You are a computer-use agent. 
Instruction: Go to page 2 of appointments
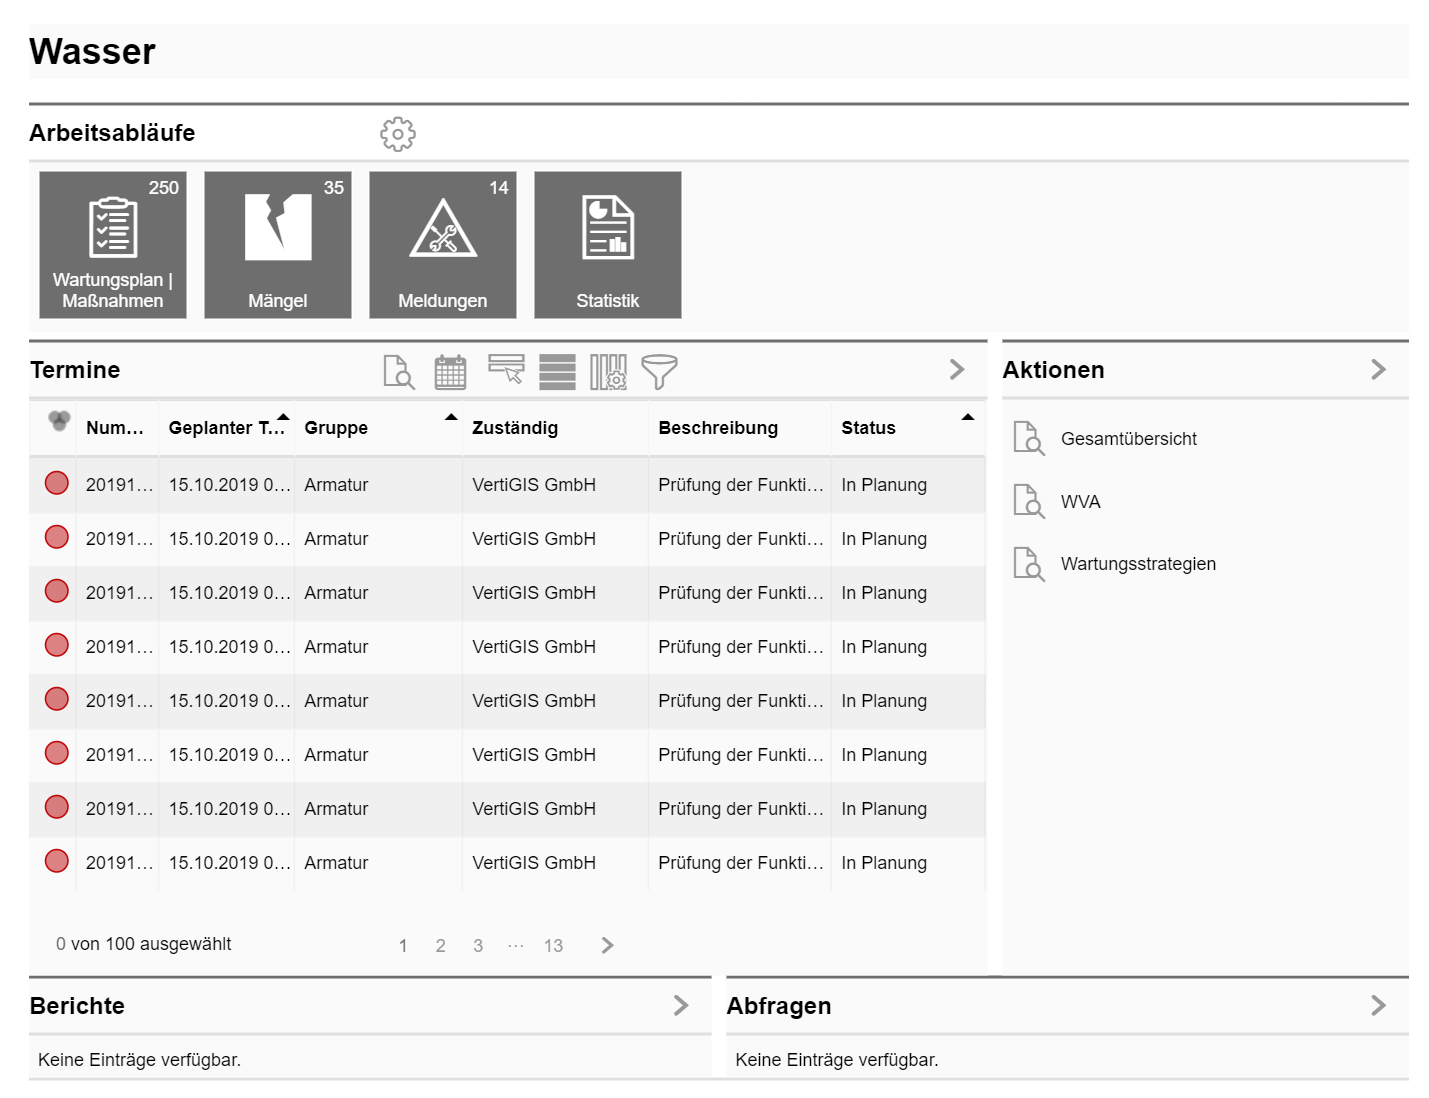[x=440, y=946]
